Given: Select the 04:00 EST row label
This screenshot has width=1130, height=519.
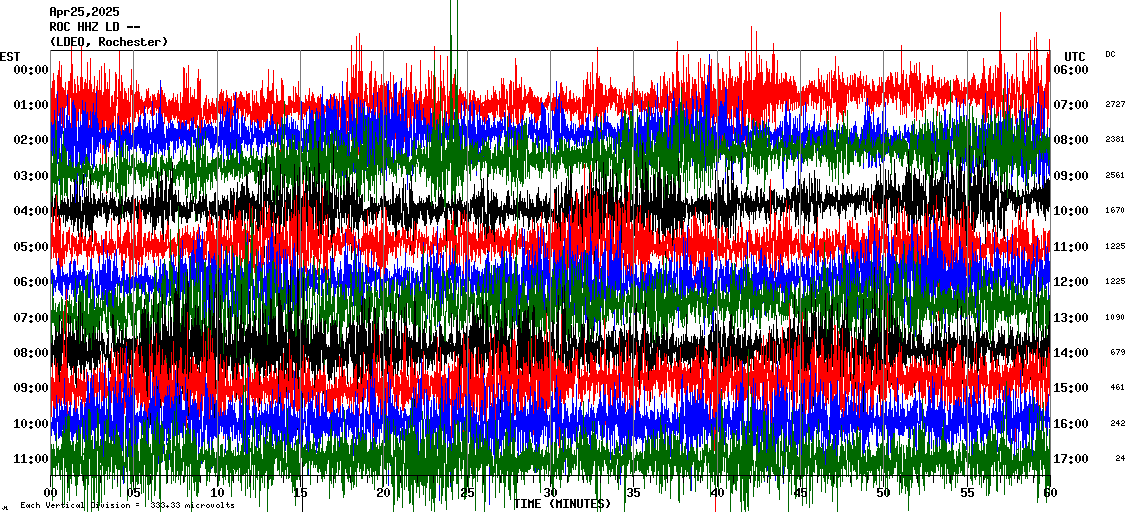Looking at the screenshot, I should tap(31, 211).
